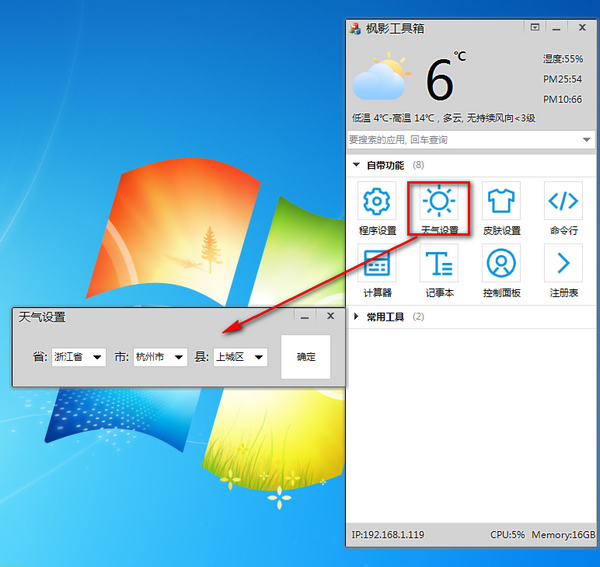Collapse the 自带功能 section
This screenshot has width=600, height=567.
356,165
